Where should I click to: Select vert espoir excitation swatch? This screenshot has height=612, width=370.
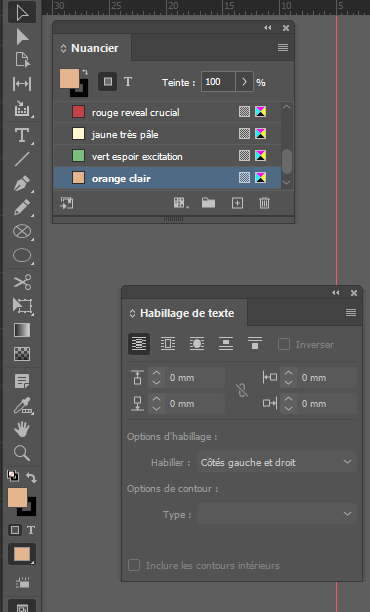(167, 156)
